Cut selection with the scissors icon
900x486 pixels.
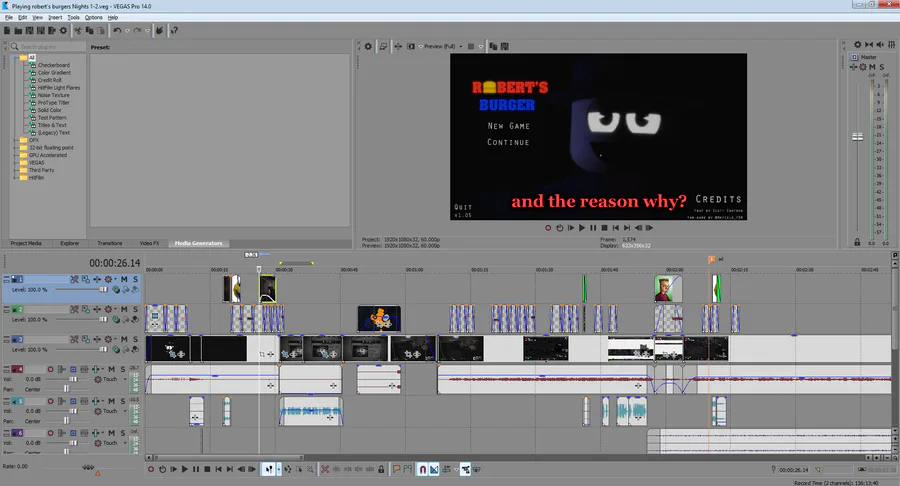(78, 30)
